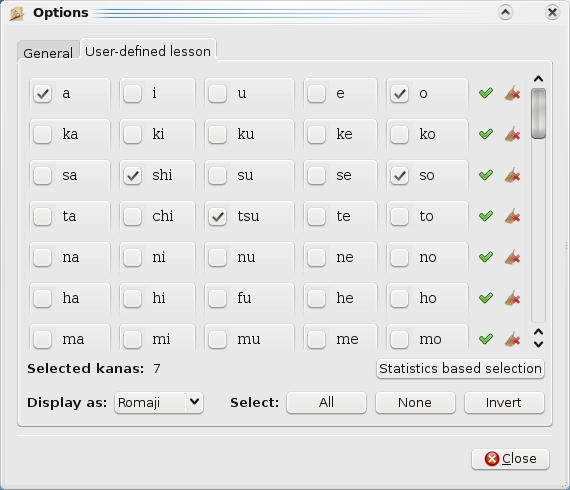
Task: Clear the ka-row selection with the broom icon
Action: tap(513, 134)
